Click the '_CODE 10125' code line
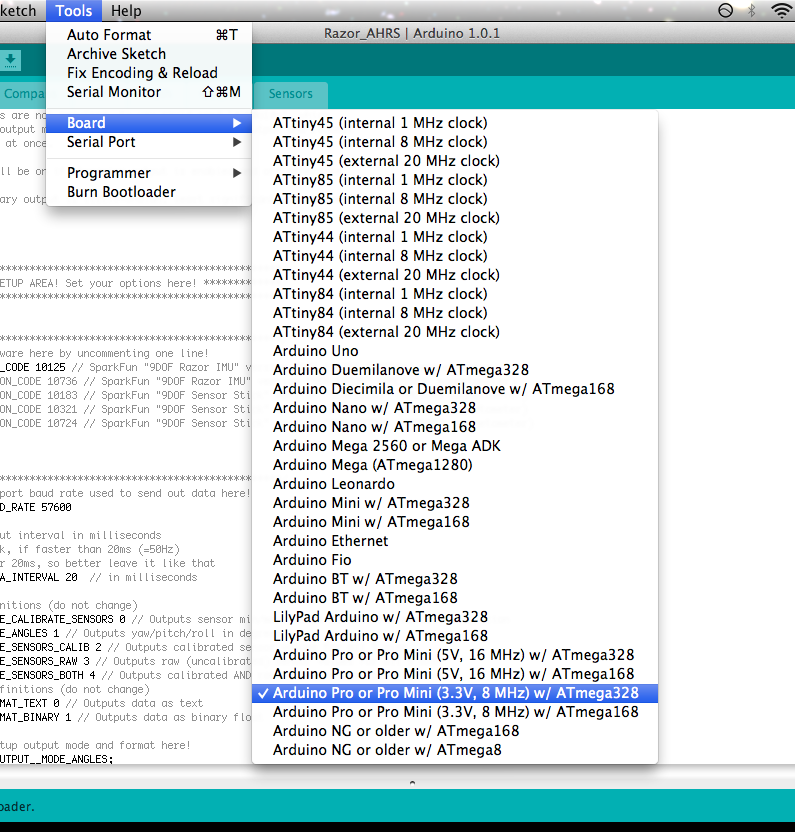This screenshot has width=795, height=832. (x=126, y=367)
